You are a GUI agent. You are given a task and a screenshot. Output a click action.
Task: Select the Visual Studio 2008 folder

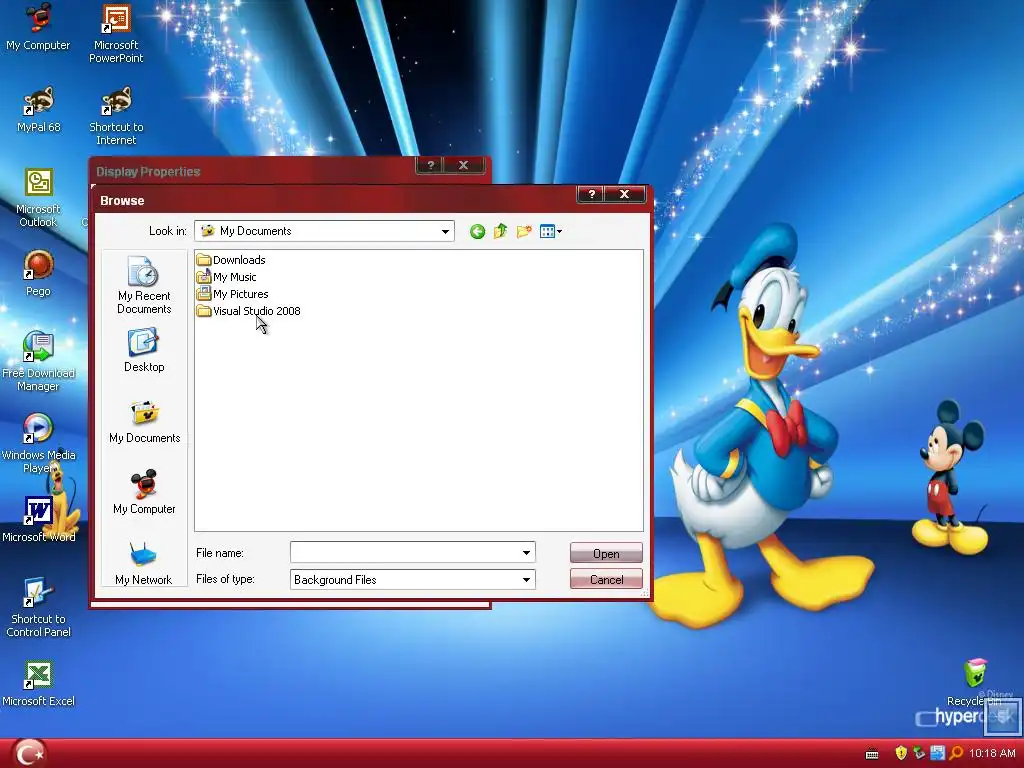point(248,311)
